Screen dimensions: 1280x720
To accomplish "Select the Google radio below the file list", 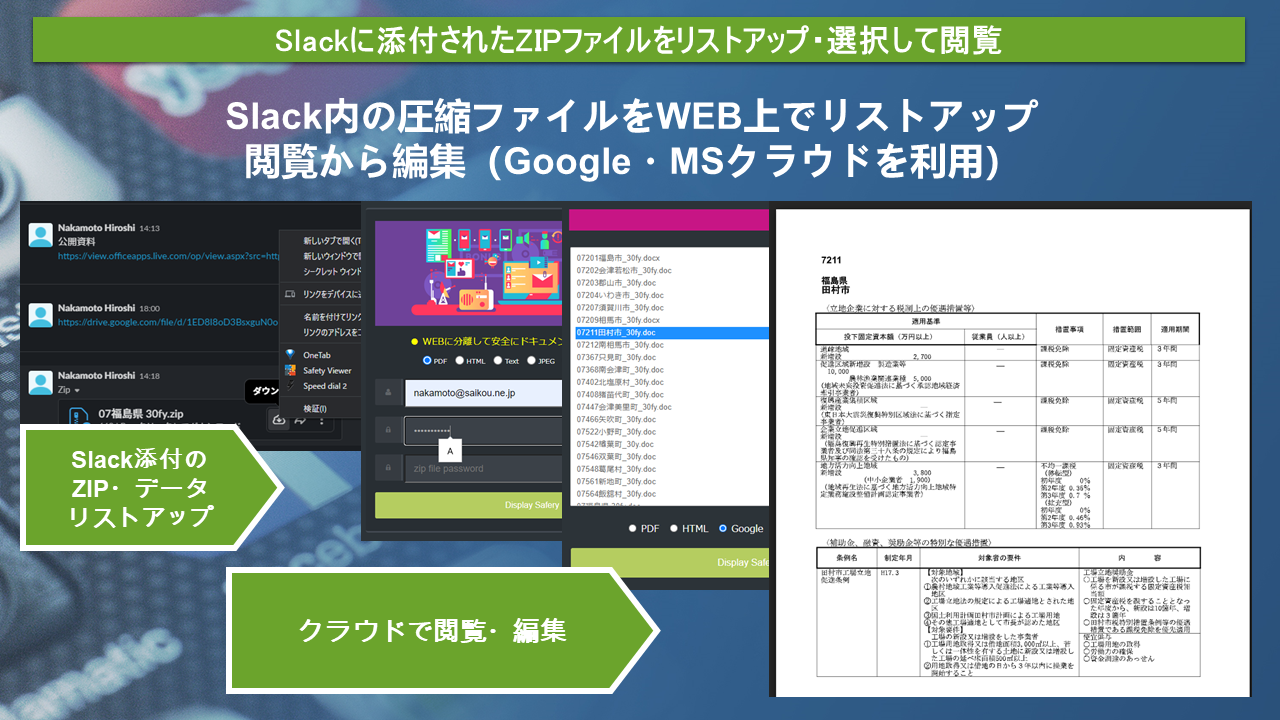I will coord(724,528).
